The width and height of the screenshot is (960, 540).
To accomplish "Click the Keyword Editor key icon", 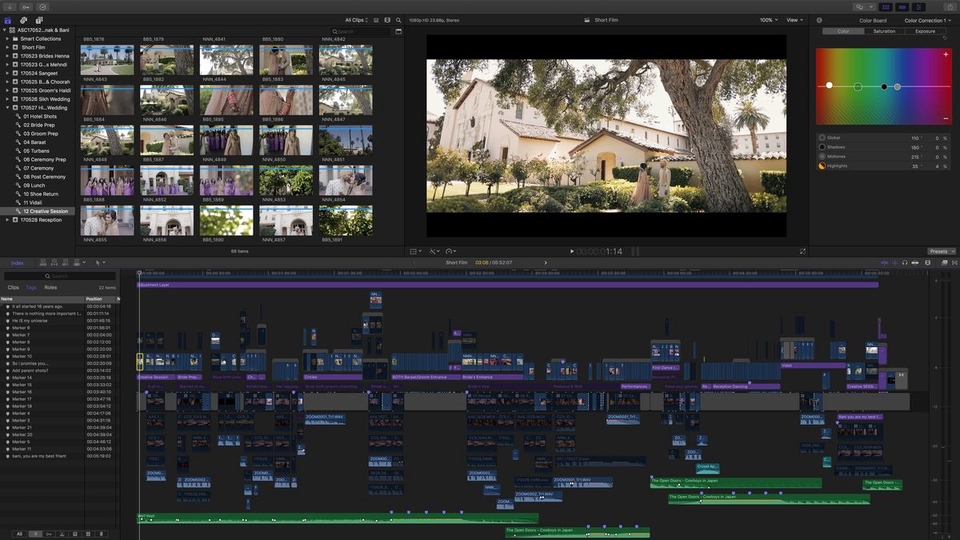I will point(26,7).
